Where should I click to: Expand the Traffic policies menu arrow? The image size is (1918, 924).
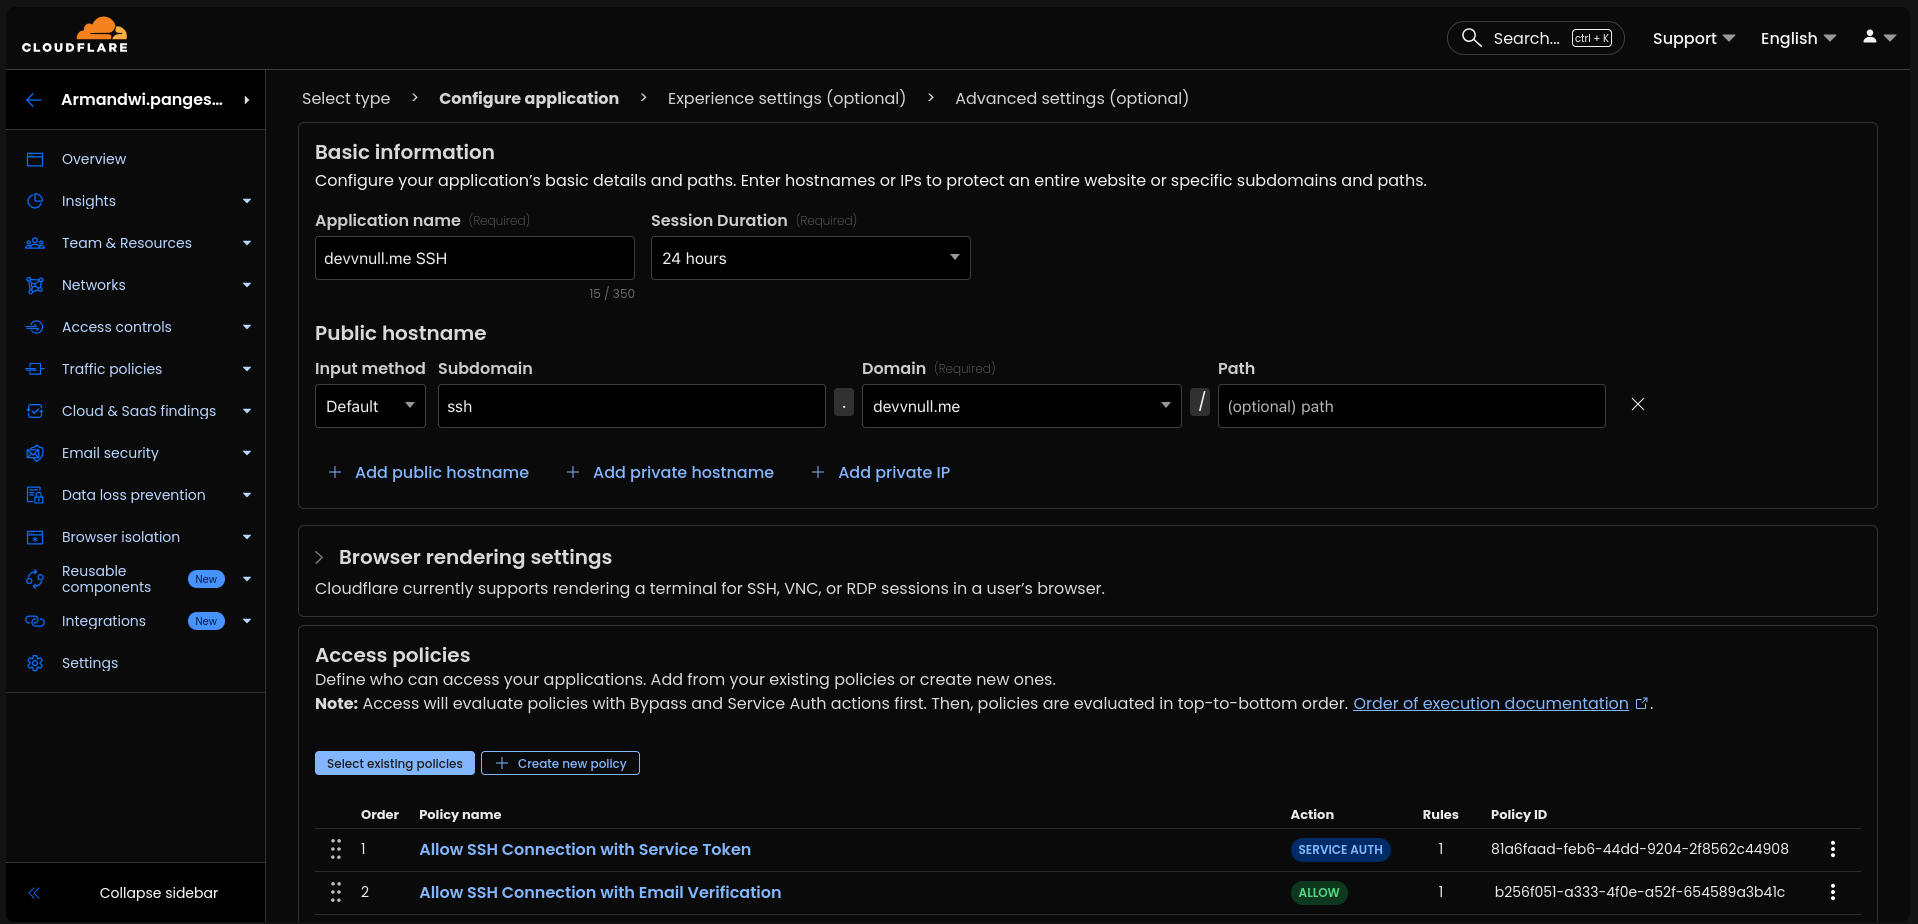click(x=247, y=369)
